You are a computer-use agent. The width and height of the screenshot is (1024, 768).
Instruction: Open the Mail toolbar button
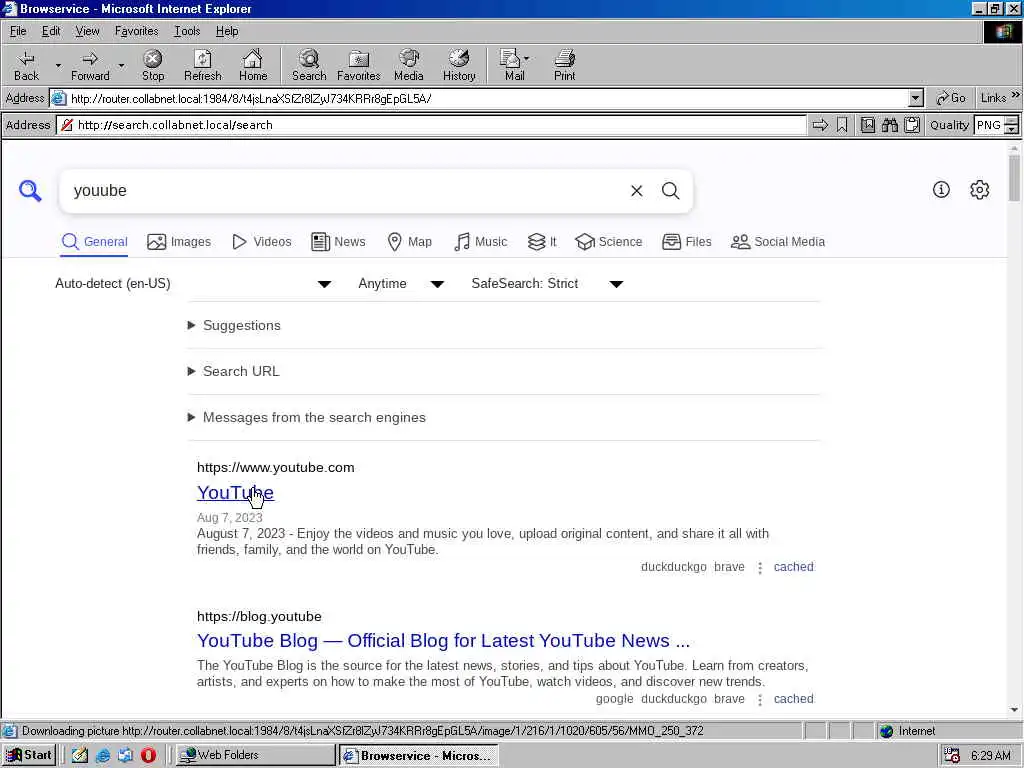(514, 65)
